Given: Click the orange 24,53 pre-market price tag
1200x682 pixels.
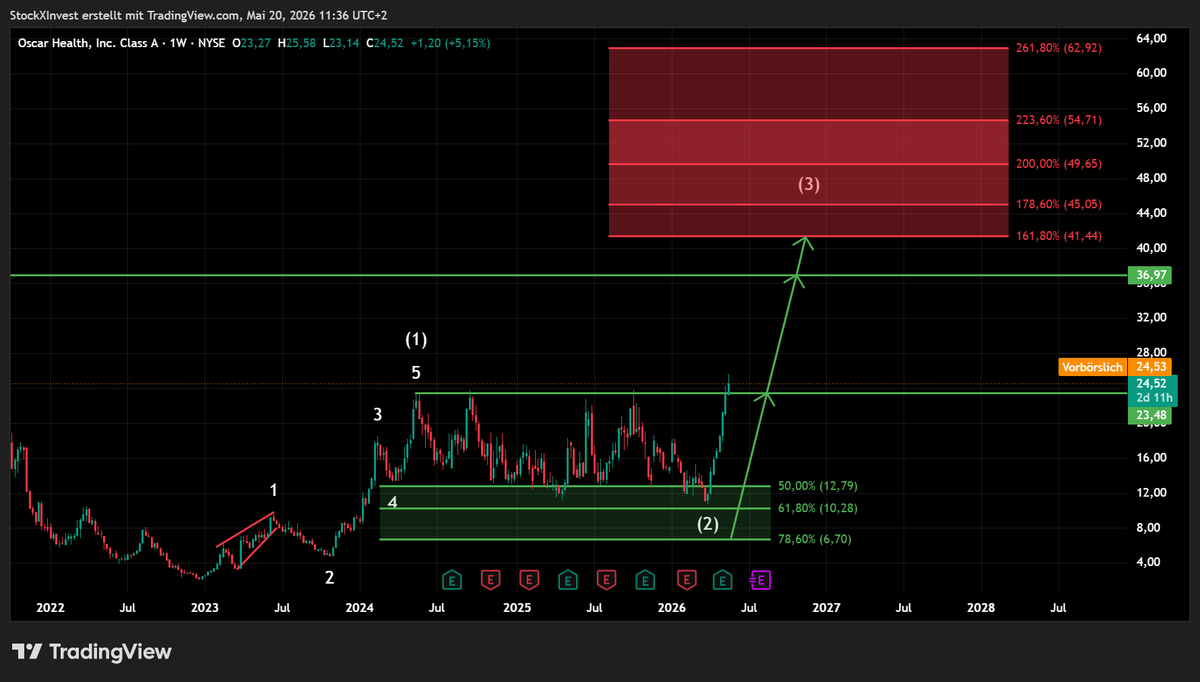Looking at the screenshot, I should click(1151, 367).
